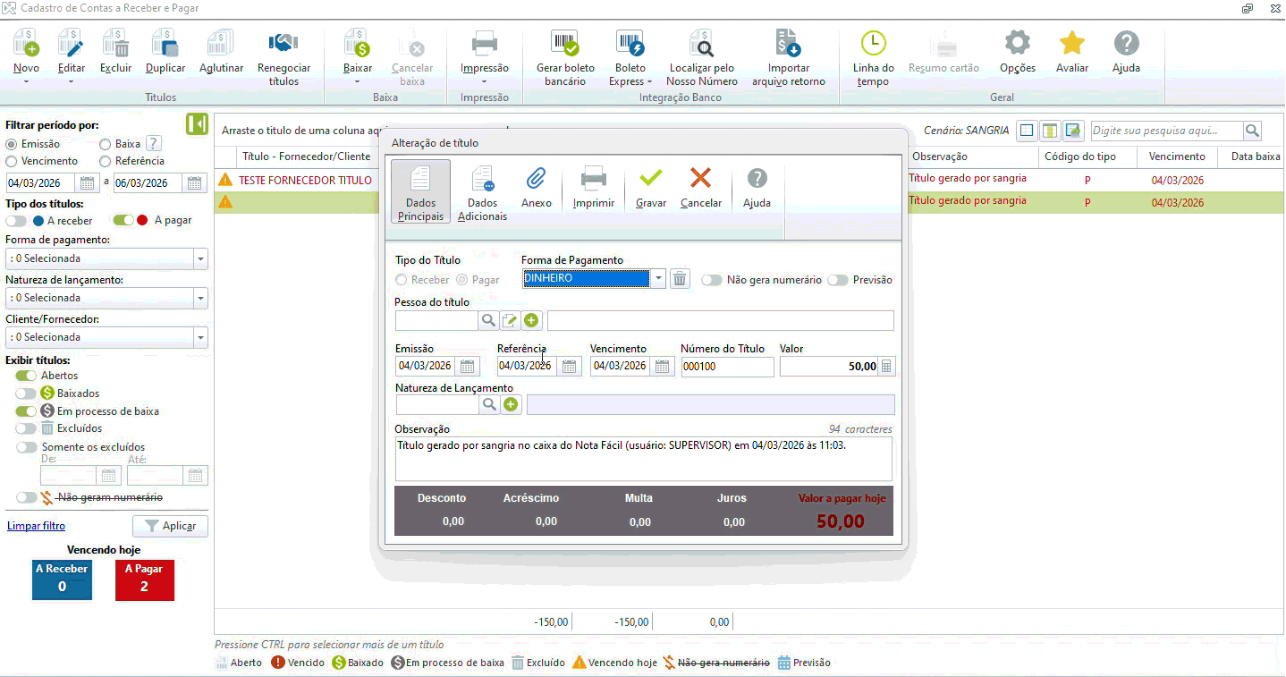This screenshot has height=677, width=1286.
Task: Expand the Natureza de lançamento filter dropdown
Action: tap(201, 298)
